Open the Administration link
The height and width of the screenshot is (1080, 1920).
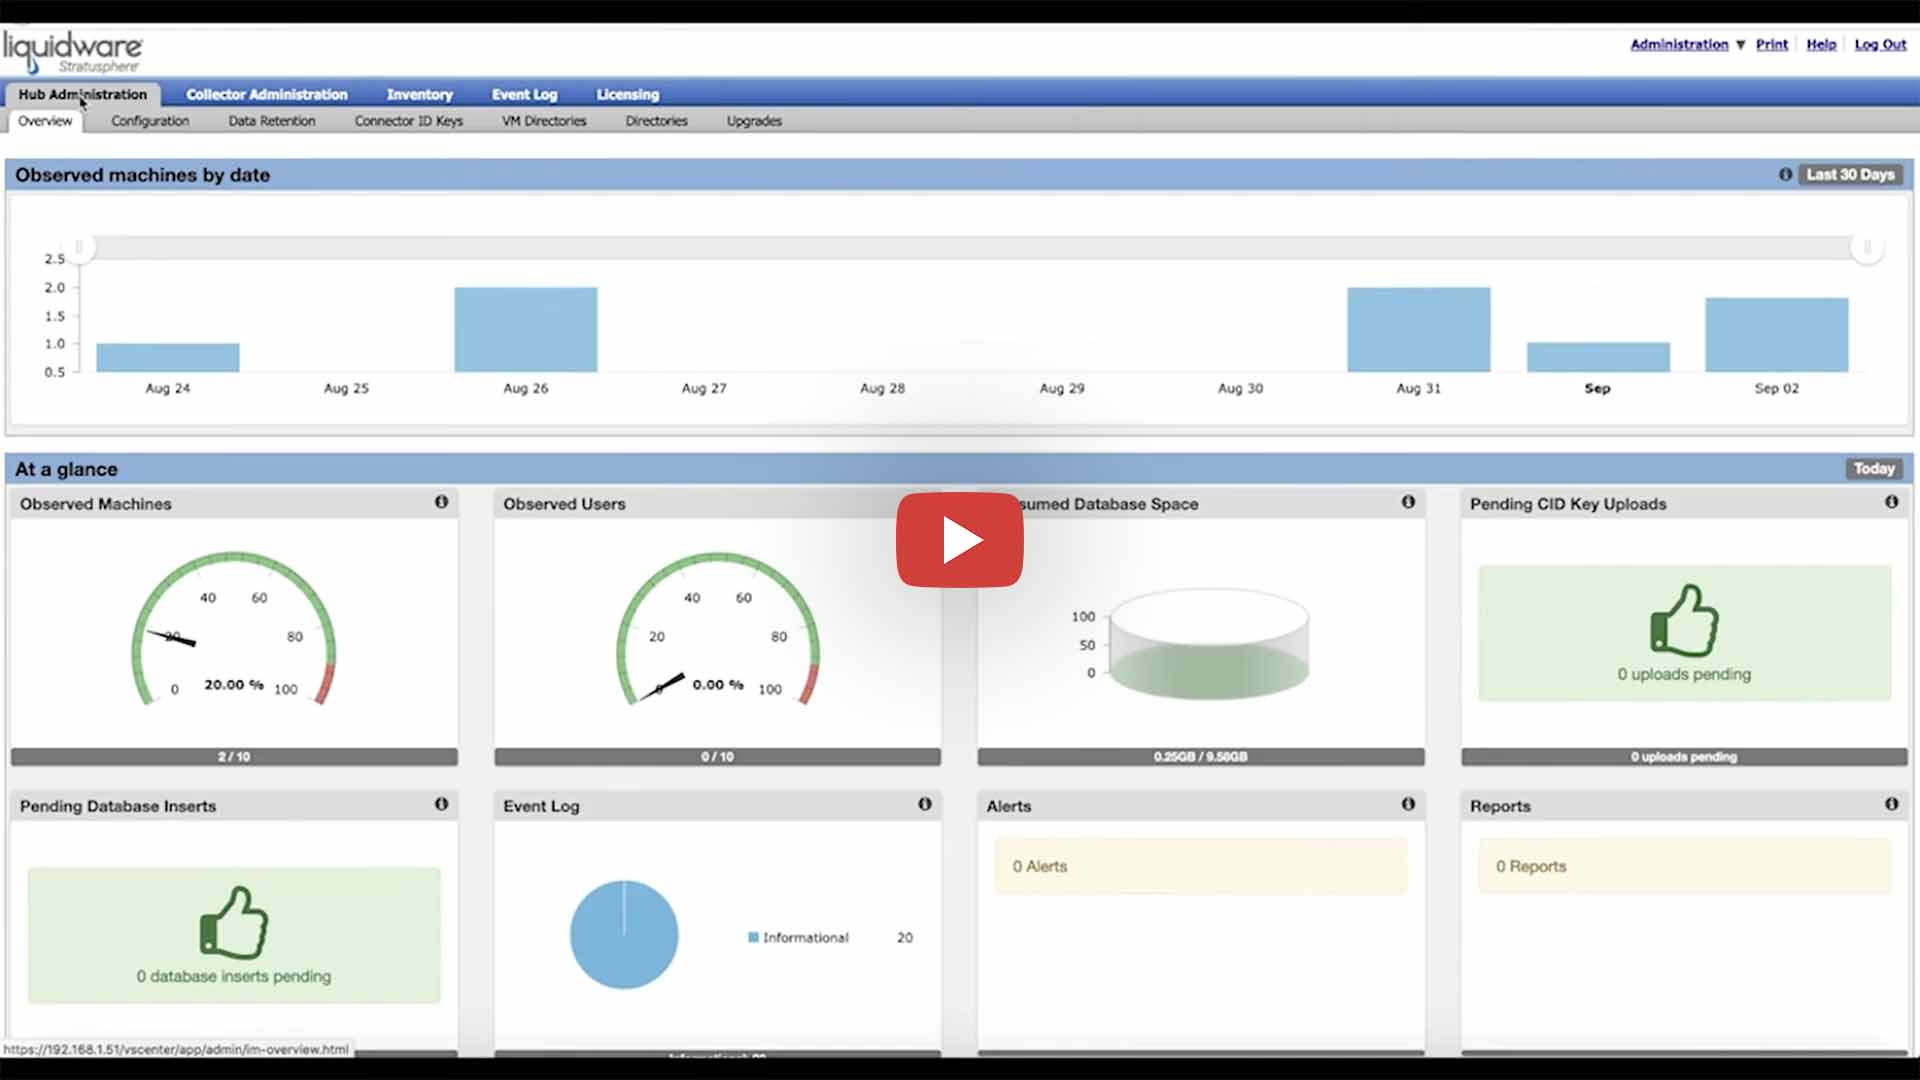coord(1679,45)
